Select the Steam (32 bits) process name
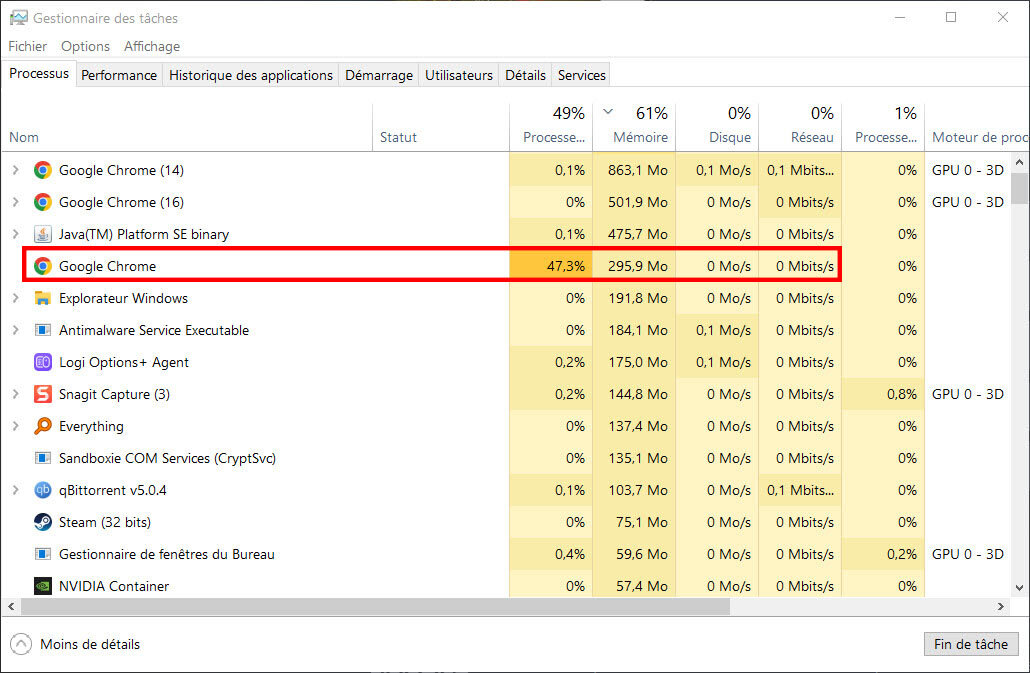Image resolution: width=1030 pixels, height=673 pixels. 105,522
